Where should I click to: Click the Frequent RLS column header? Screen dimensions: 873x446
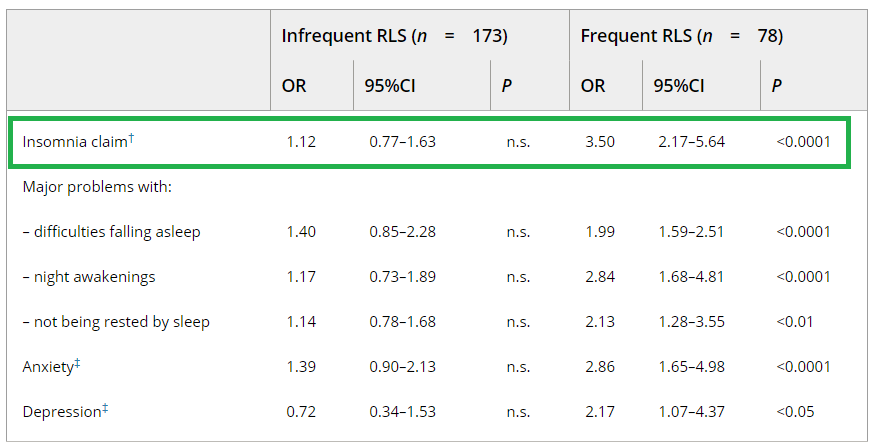681,36
